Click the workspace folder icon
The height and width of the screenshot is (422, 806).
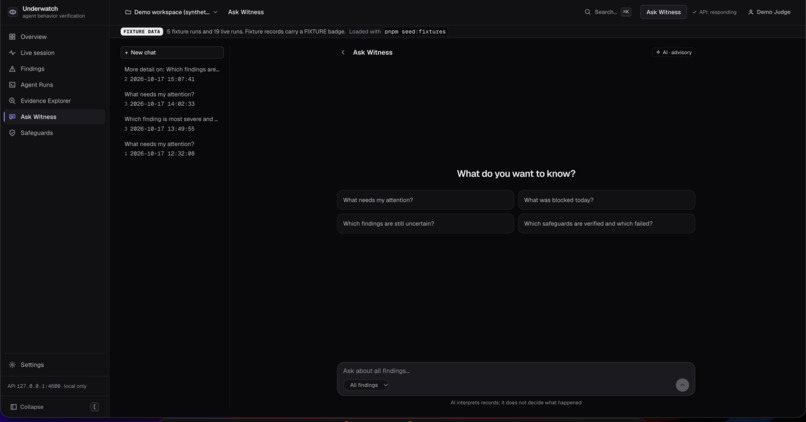(x=128, y=12)
